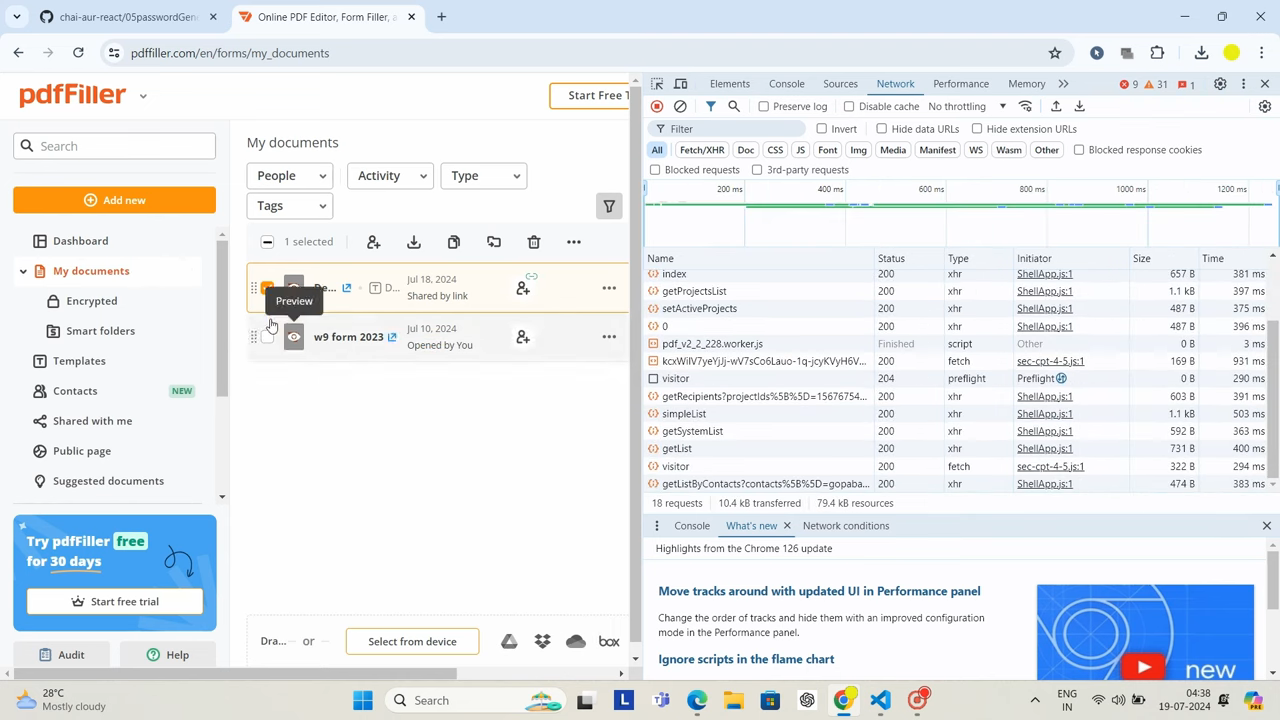Toggle the Preserve log checkbox
The height and width of the screenshot is (720, 1280).
(x=764, y=106)
